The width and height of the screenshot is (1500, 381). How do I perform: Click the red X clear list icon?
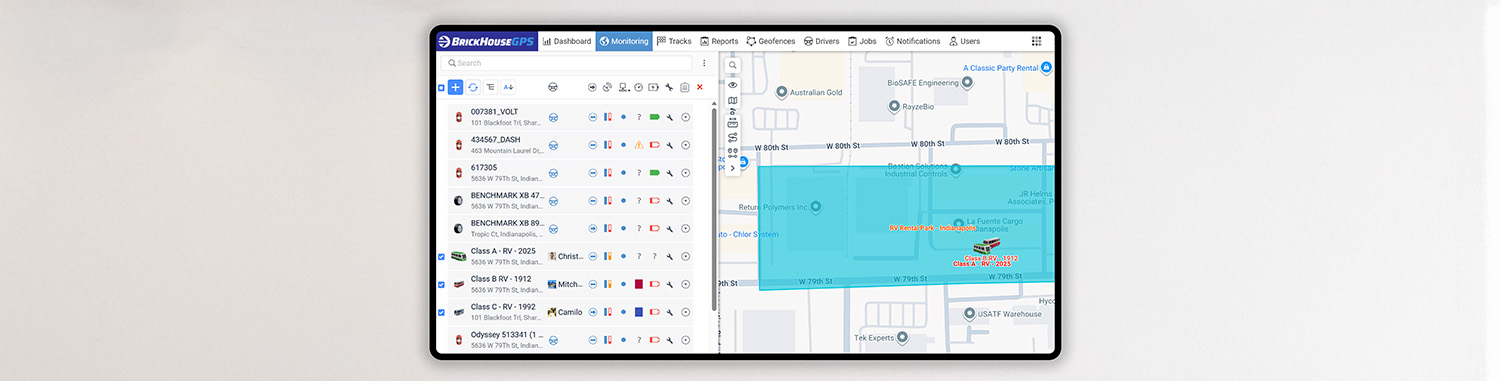pyautogui.click(x=700, y=88)
